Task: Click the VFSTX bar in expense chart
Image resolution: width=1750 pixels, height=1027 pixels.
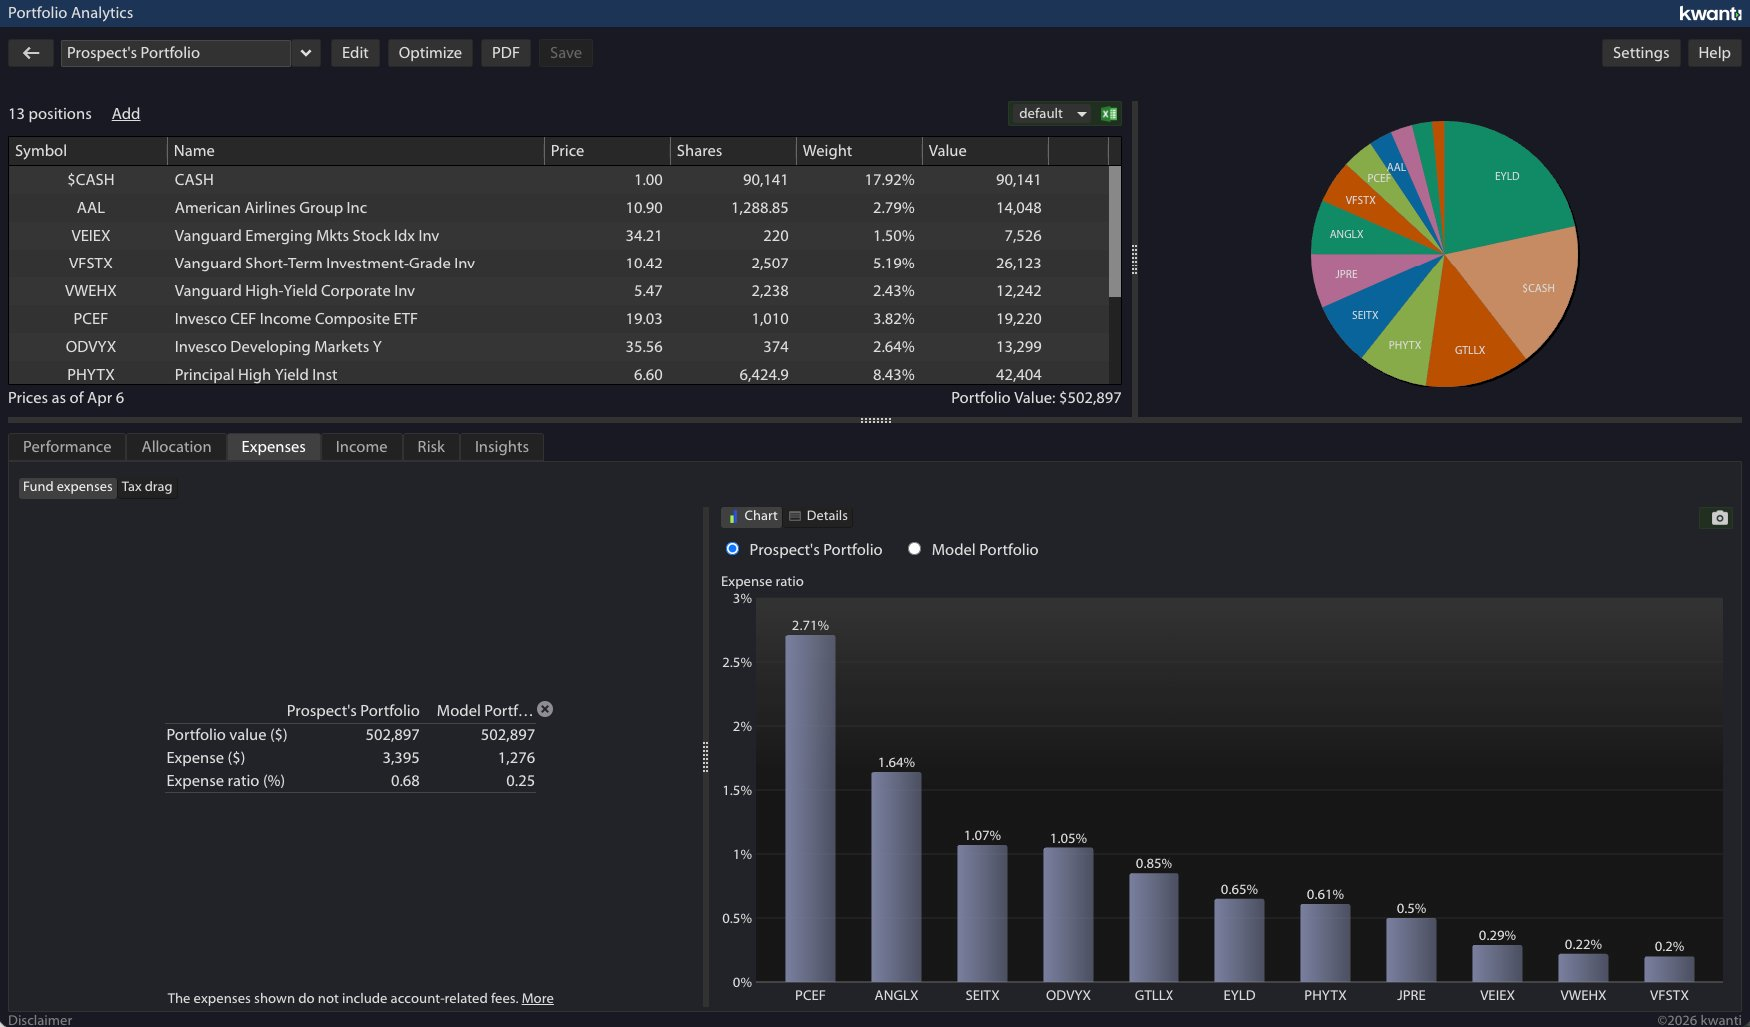Action: pyautogui.click(x=1669, y=969)
